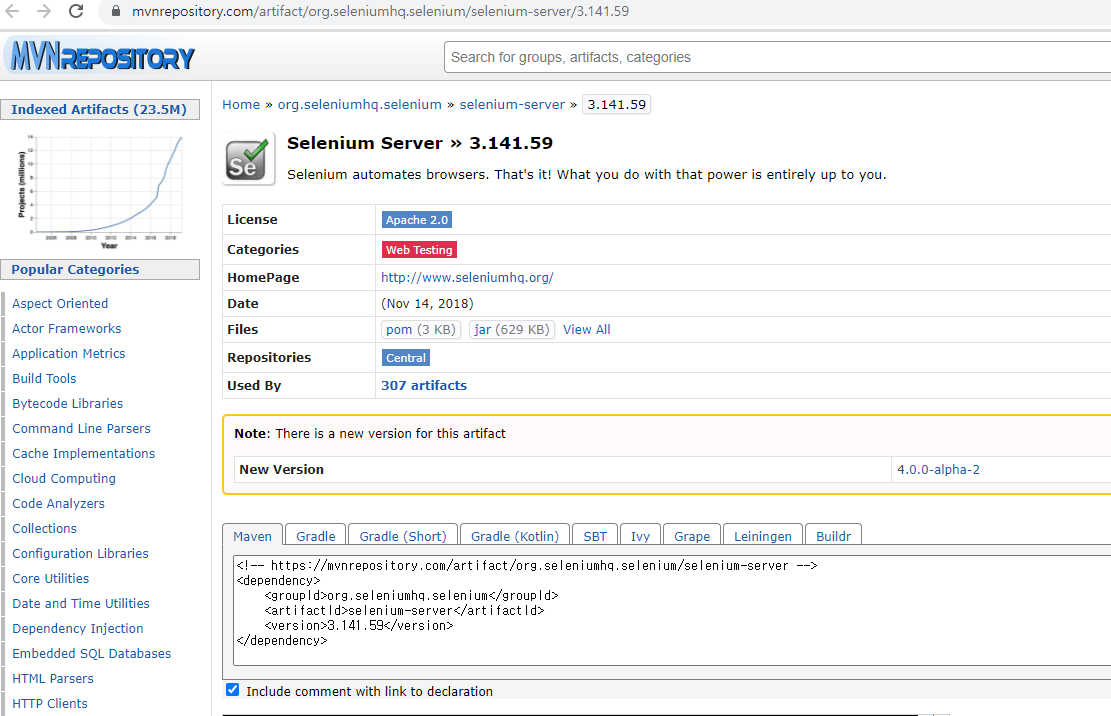Open the 307 artifacts link
This screenshot has height=716, width=1111.
(x=424, y=385)
